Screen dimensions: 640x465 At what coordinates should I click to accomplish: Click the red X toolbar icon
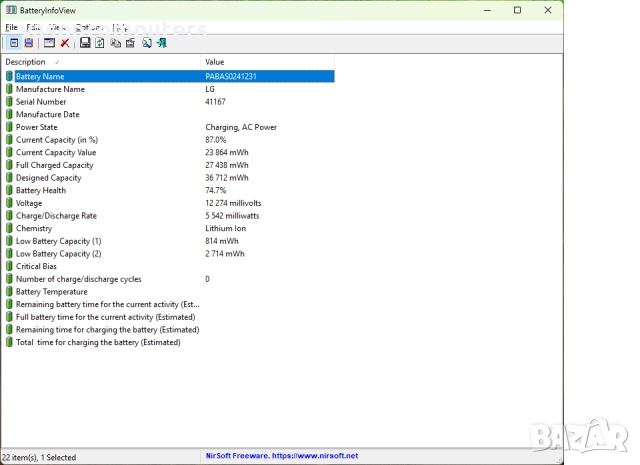pos(65,43)
